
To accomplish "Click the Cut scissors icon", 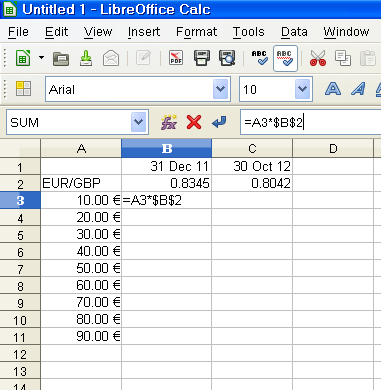I will coord(318,58).
